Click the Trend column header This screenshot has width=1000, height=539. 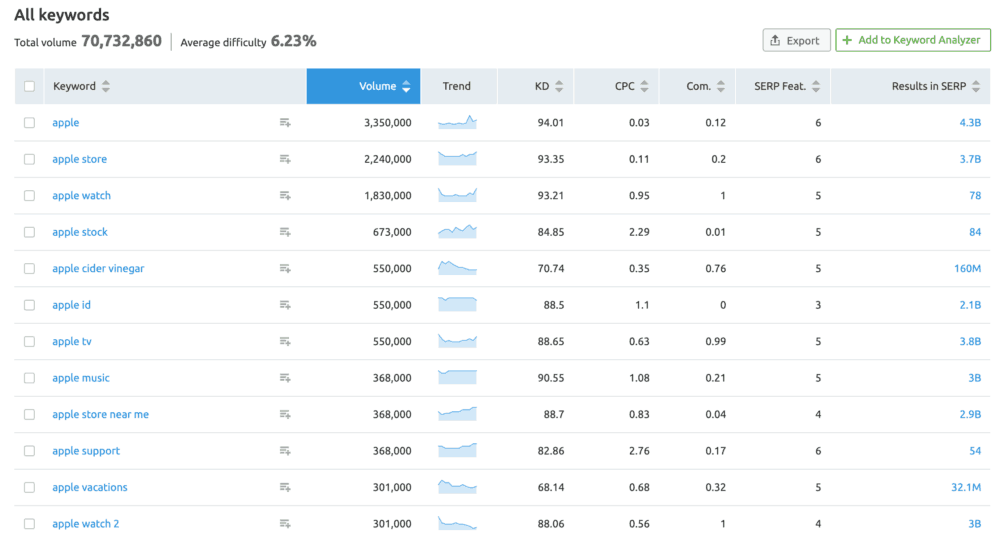tap(457, 86)
